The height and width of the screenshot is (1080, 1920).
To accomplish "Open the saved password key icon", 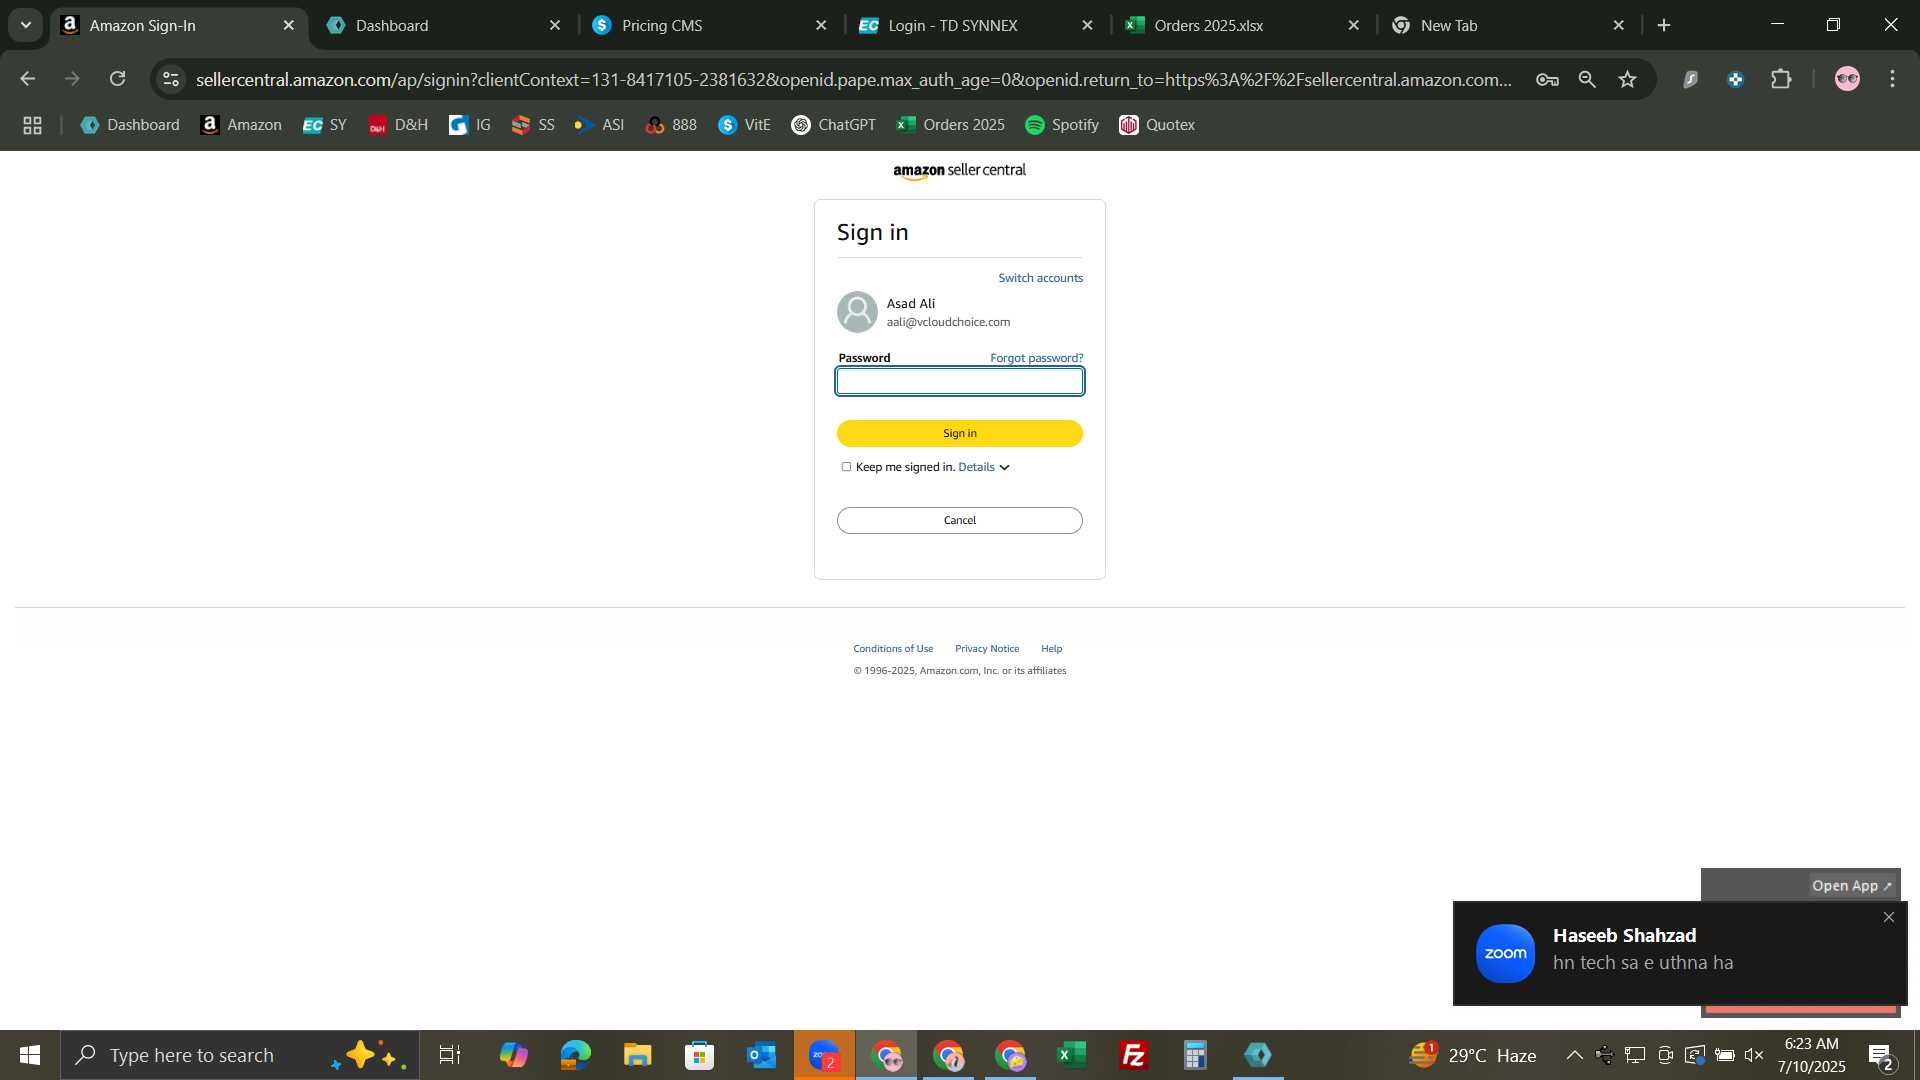I will click(x=1547, y=79).
